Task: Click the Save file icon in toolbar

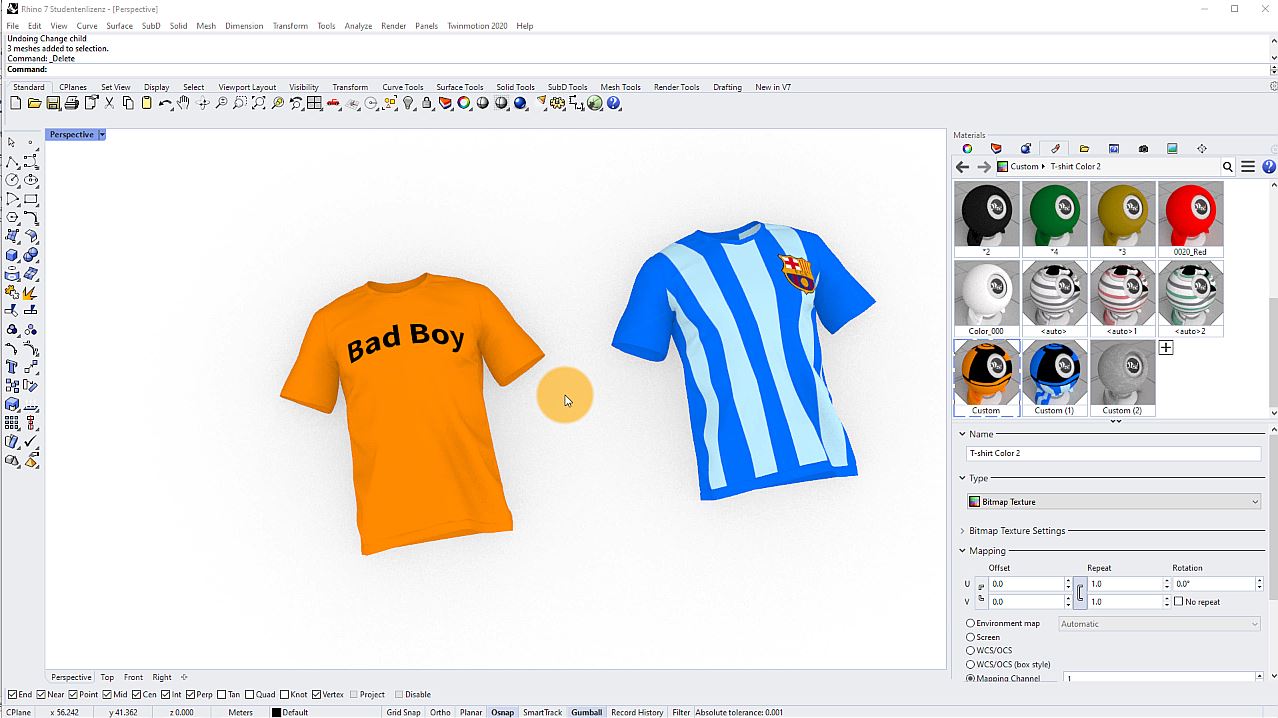Action: 53,103
